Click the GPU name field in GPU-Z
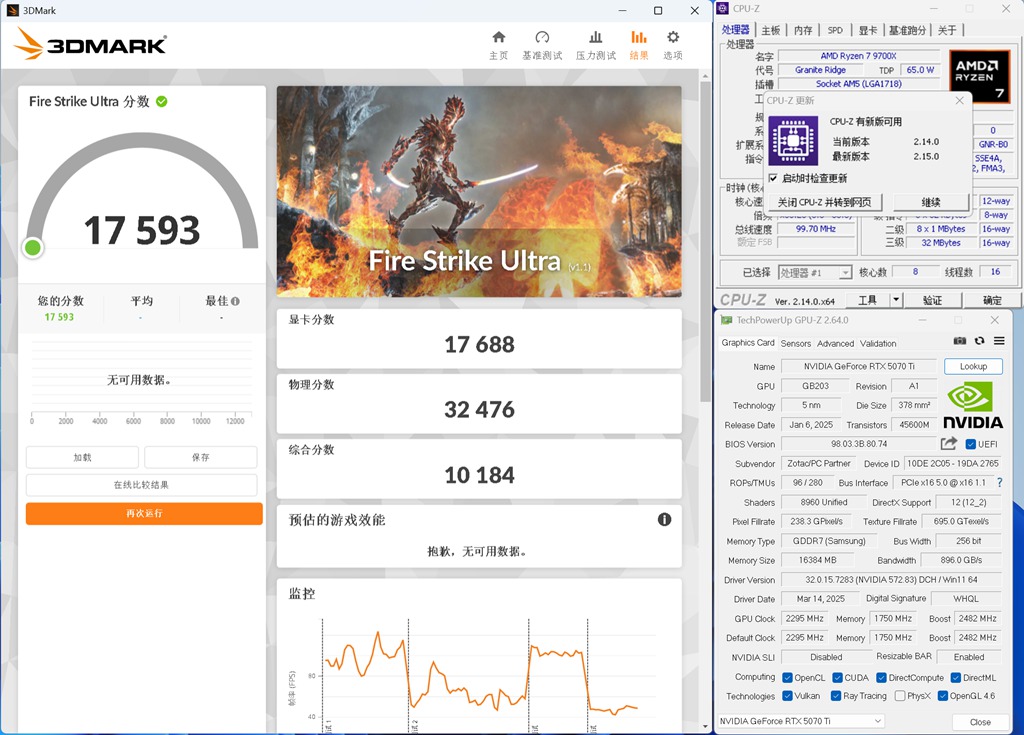The image size is (1024, 735). click(859, 367)
